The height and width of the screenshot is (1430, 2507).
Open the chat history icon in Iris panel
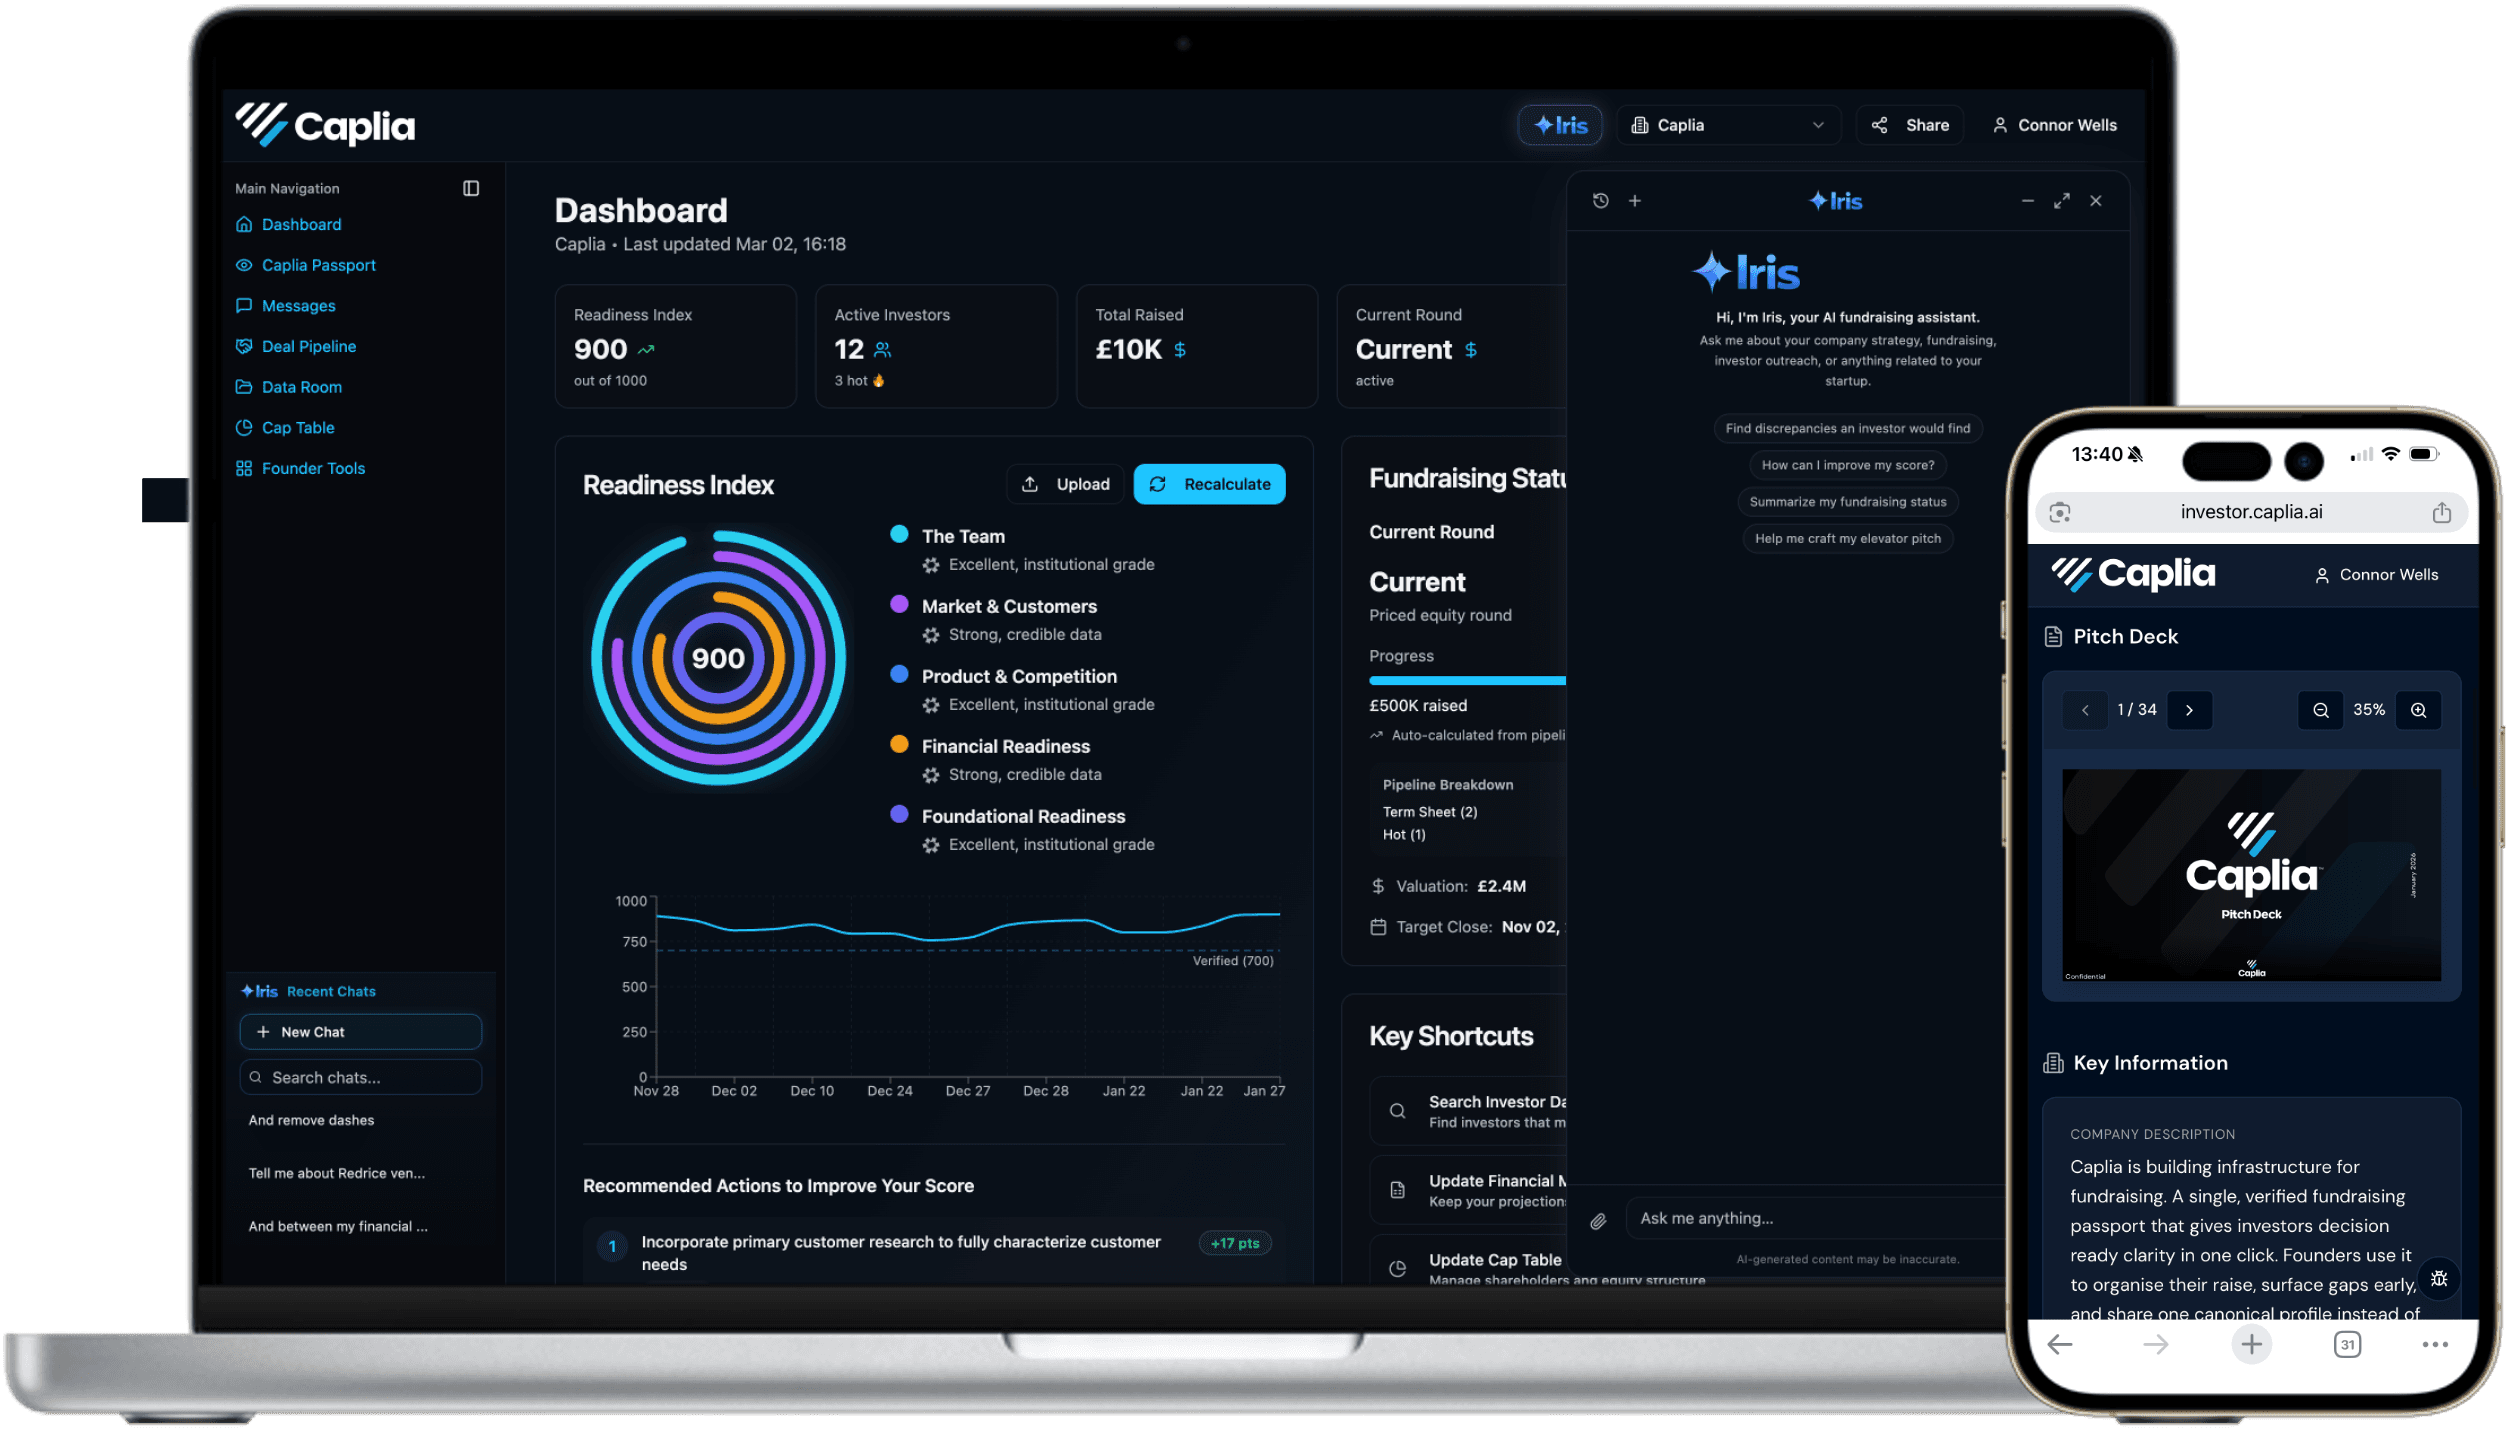(x=1600, y=201)
